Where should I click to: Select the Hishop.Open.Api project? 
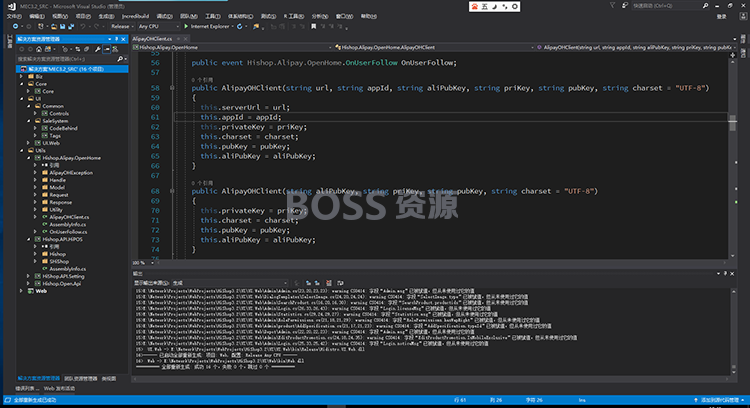click(62, 284)
